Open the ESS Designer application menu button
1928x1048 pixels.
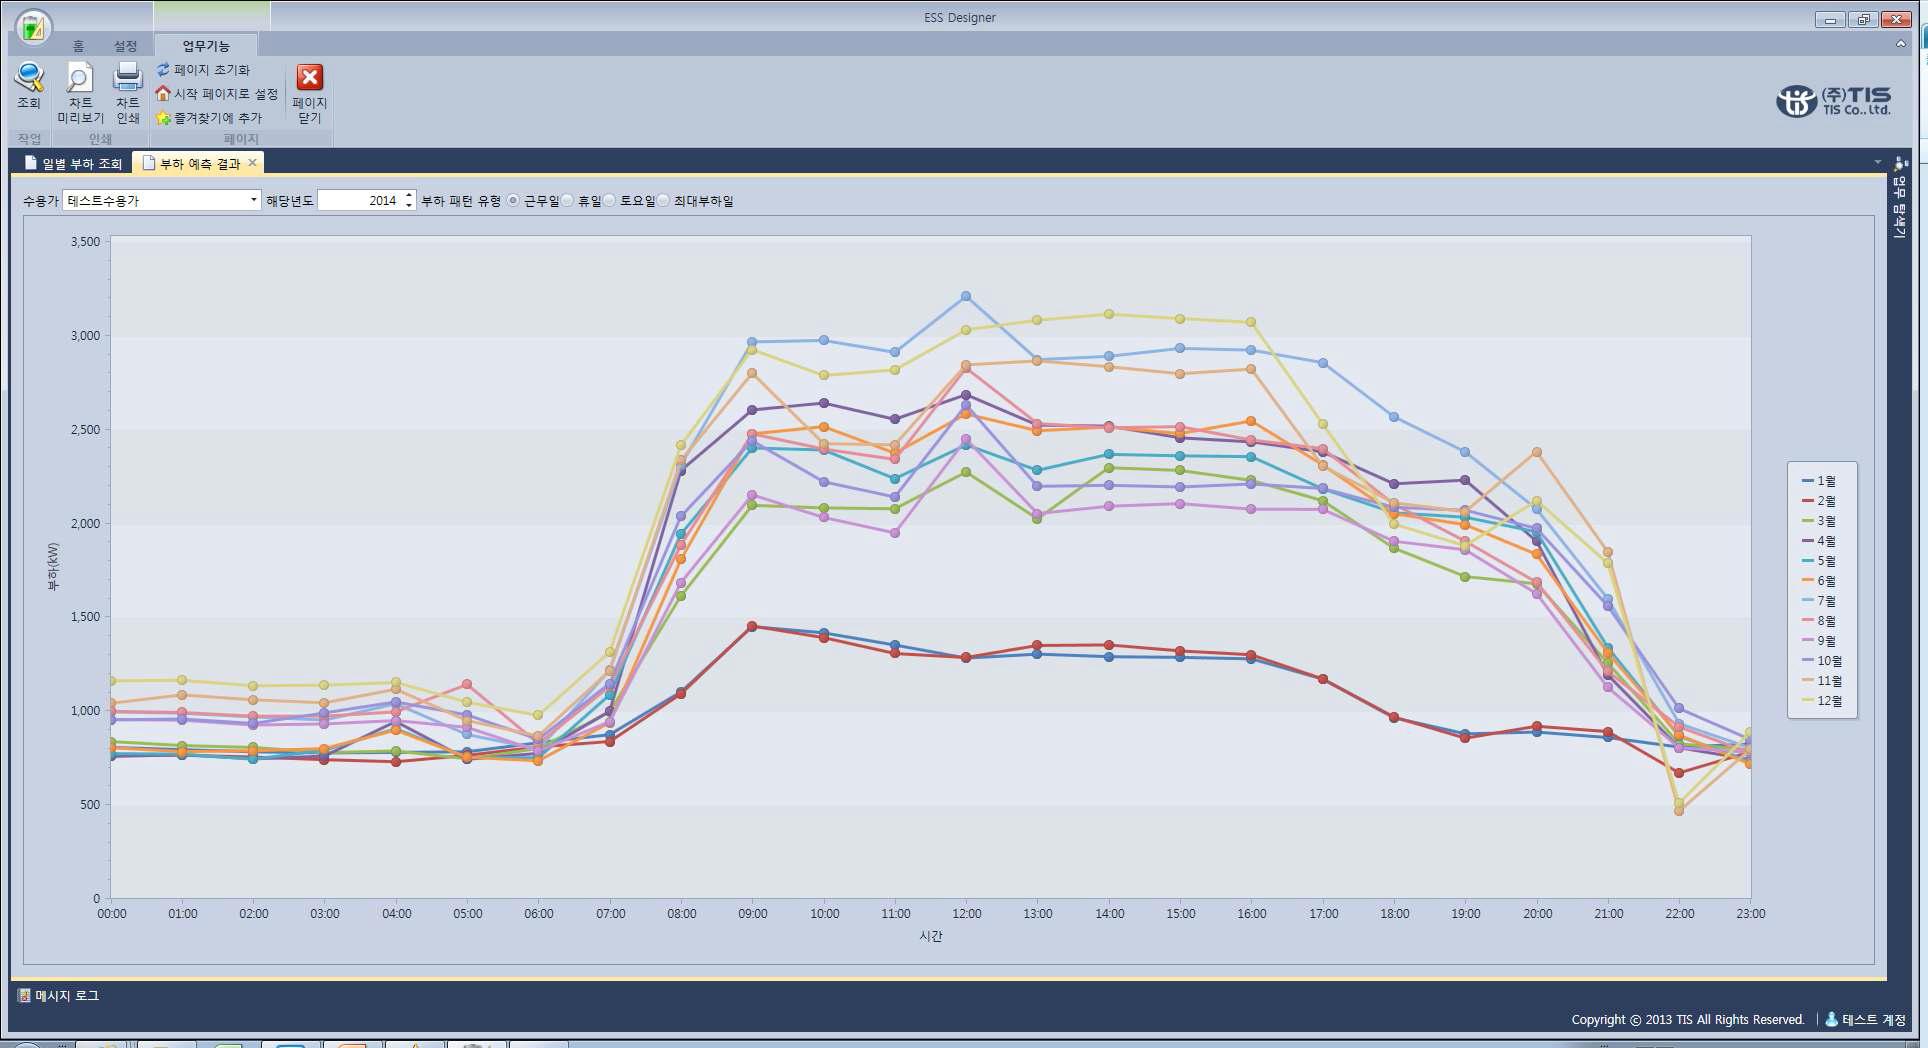click(34, 27)
